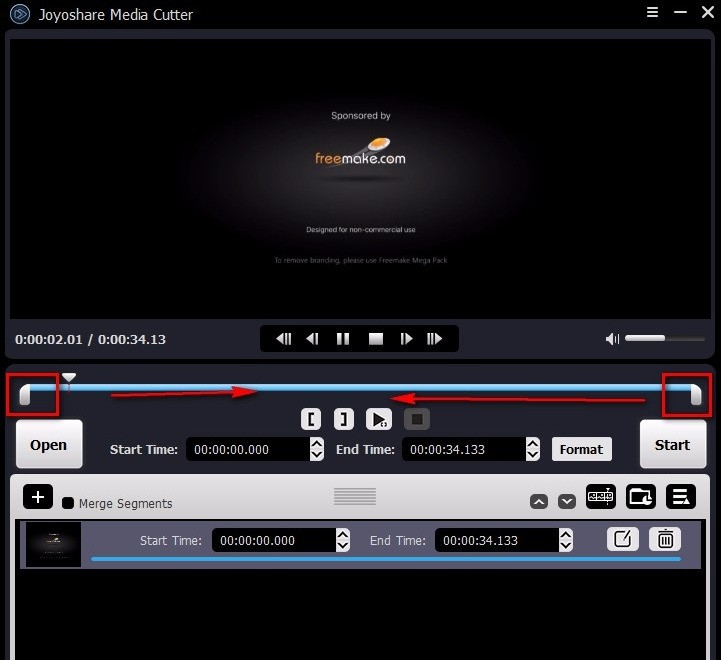Select the right trim handle on timeline
The image size is (721, 660).
[696, 395]
